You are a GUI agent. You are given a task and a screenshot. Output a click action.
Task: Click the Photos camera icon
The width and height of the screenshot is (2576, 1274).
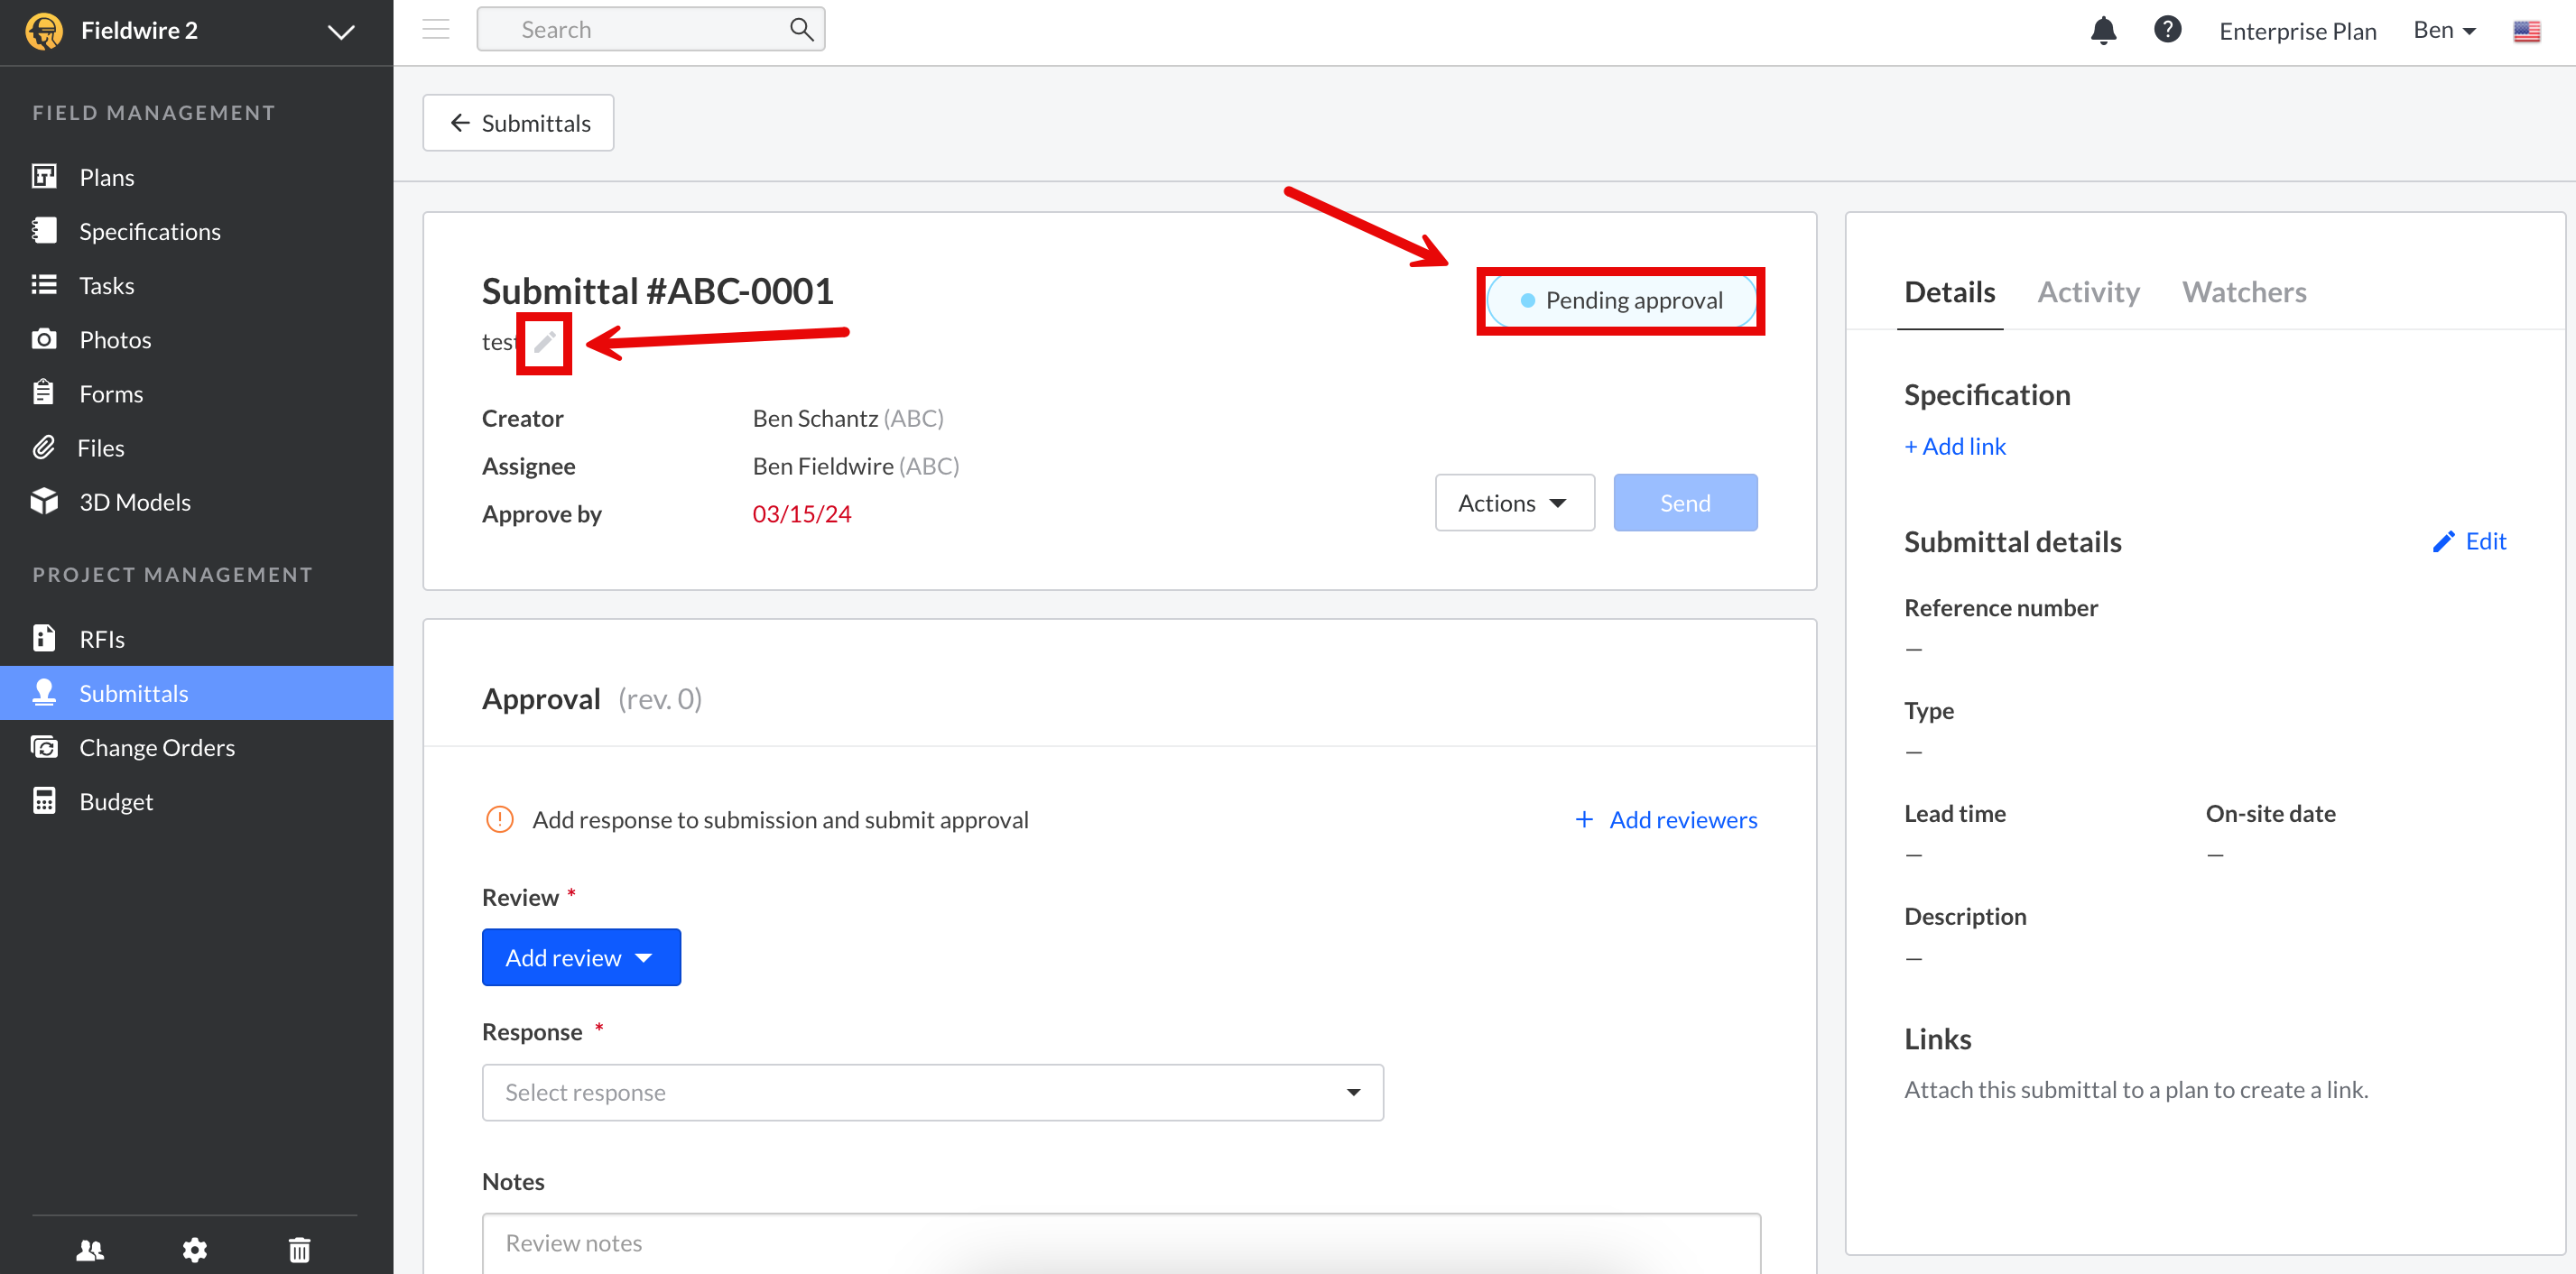(44, 338)
